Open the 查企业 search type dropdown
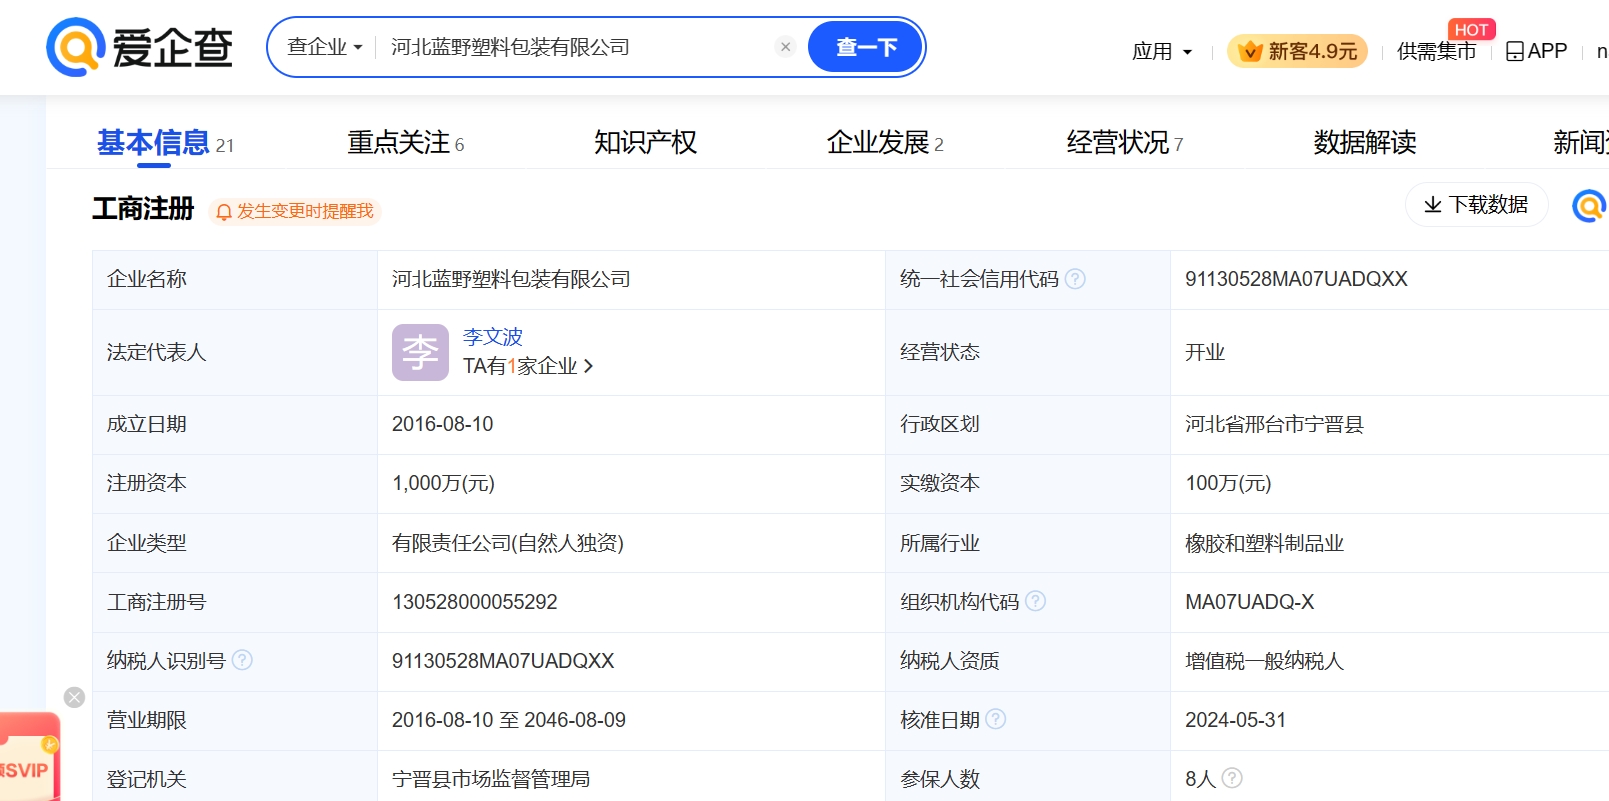The image size is (1609, 801). coord(324,47)
